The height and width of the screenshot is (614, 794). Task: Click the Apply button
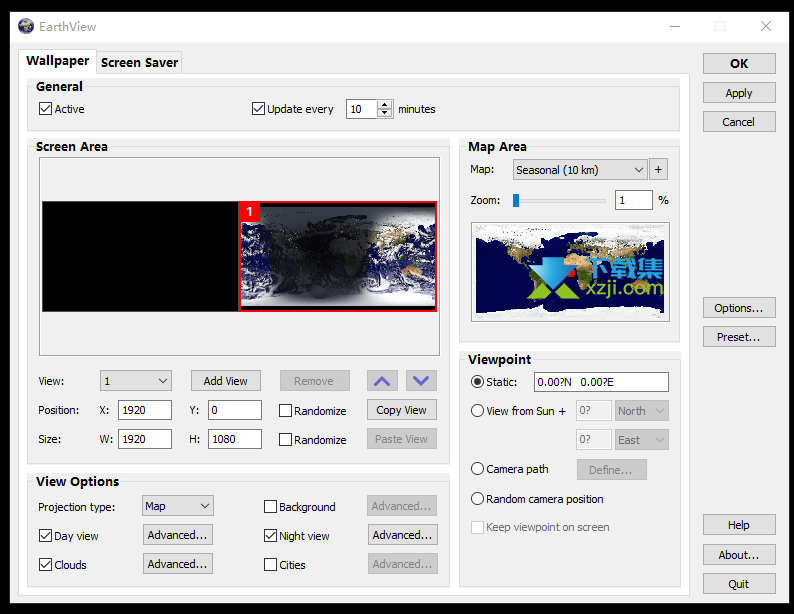point(739,93)
